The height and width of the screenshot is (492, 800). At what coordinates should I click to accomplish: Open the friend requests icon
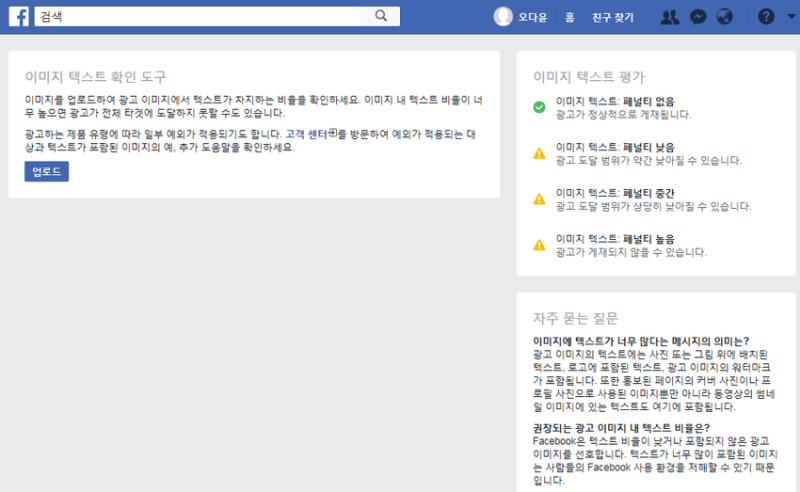tap(669, 17)
